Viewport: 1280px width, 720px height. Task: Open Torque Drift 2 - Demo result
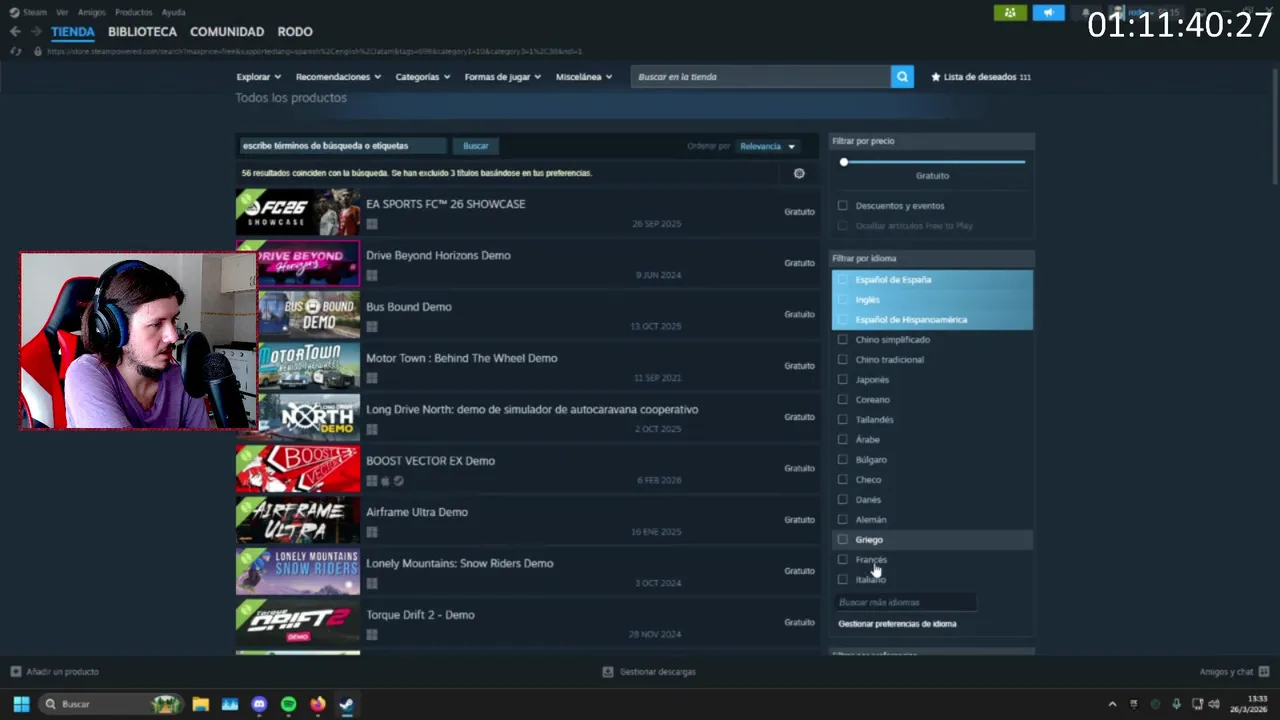point(527,623)
